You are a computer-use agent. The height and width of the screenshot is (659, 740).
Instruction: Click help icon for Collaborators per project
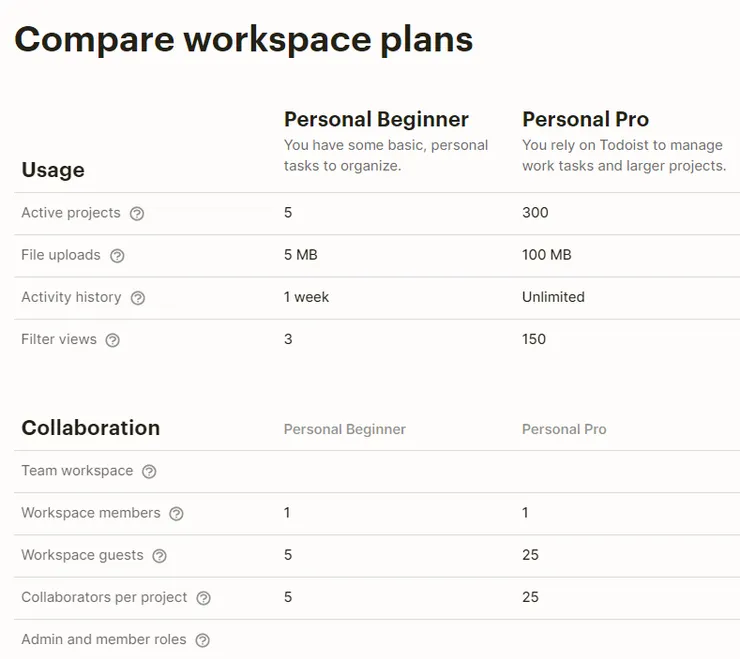click(203, 598)
